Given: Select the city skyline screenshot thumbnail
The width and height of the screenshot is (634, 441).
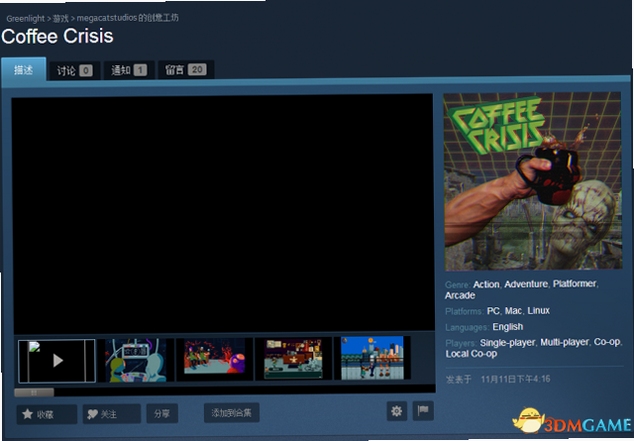Looking at the screenshot, I should coord(372,358).
